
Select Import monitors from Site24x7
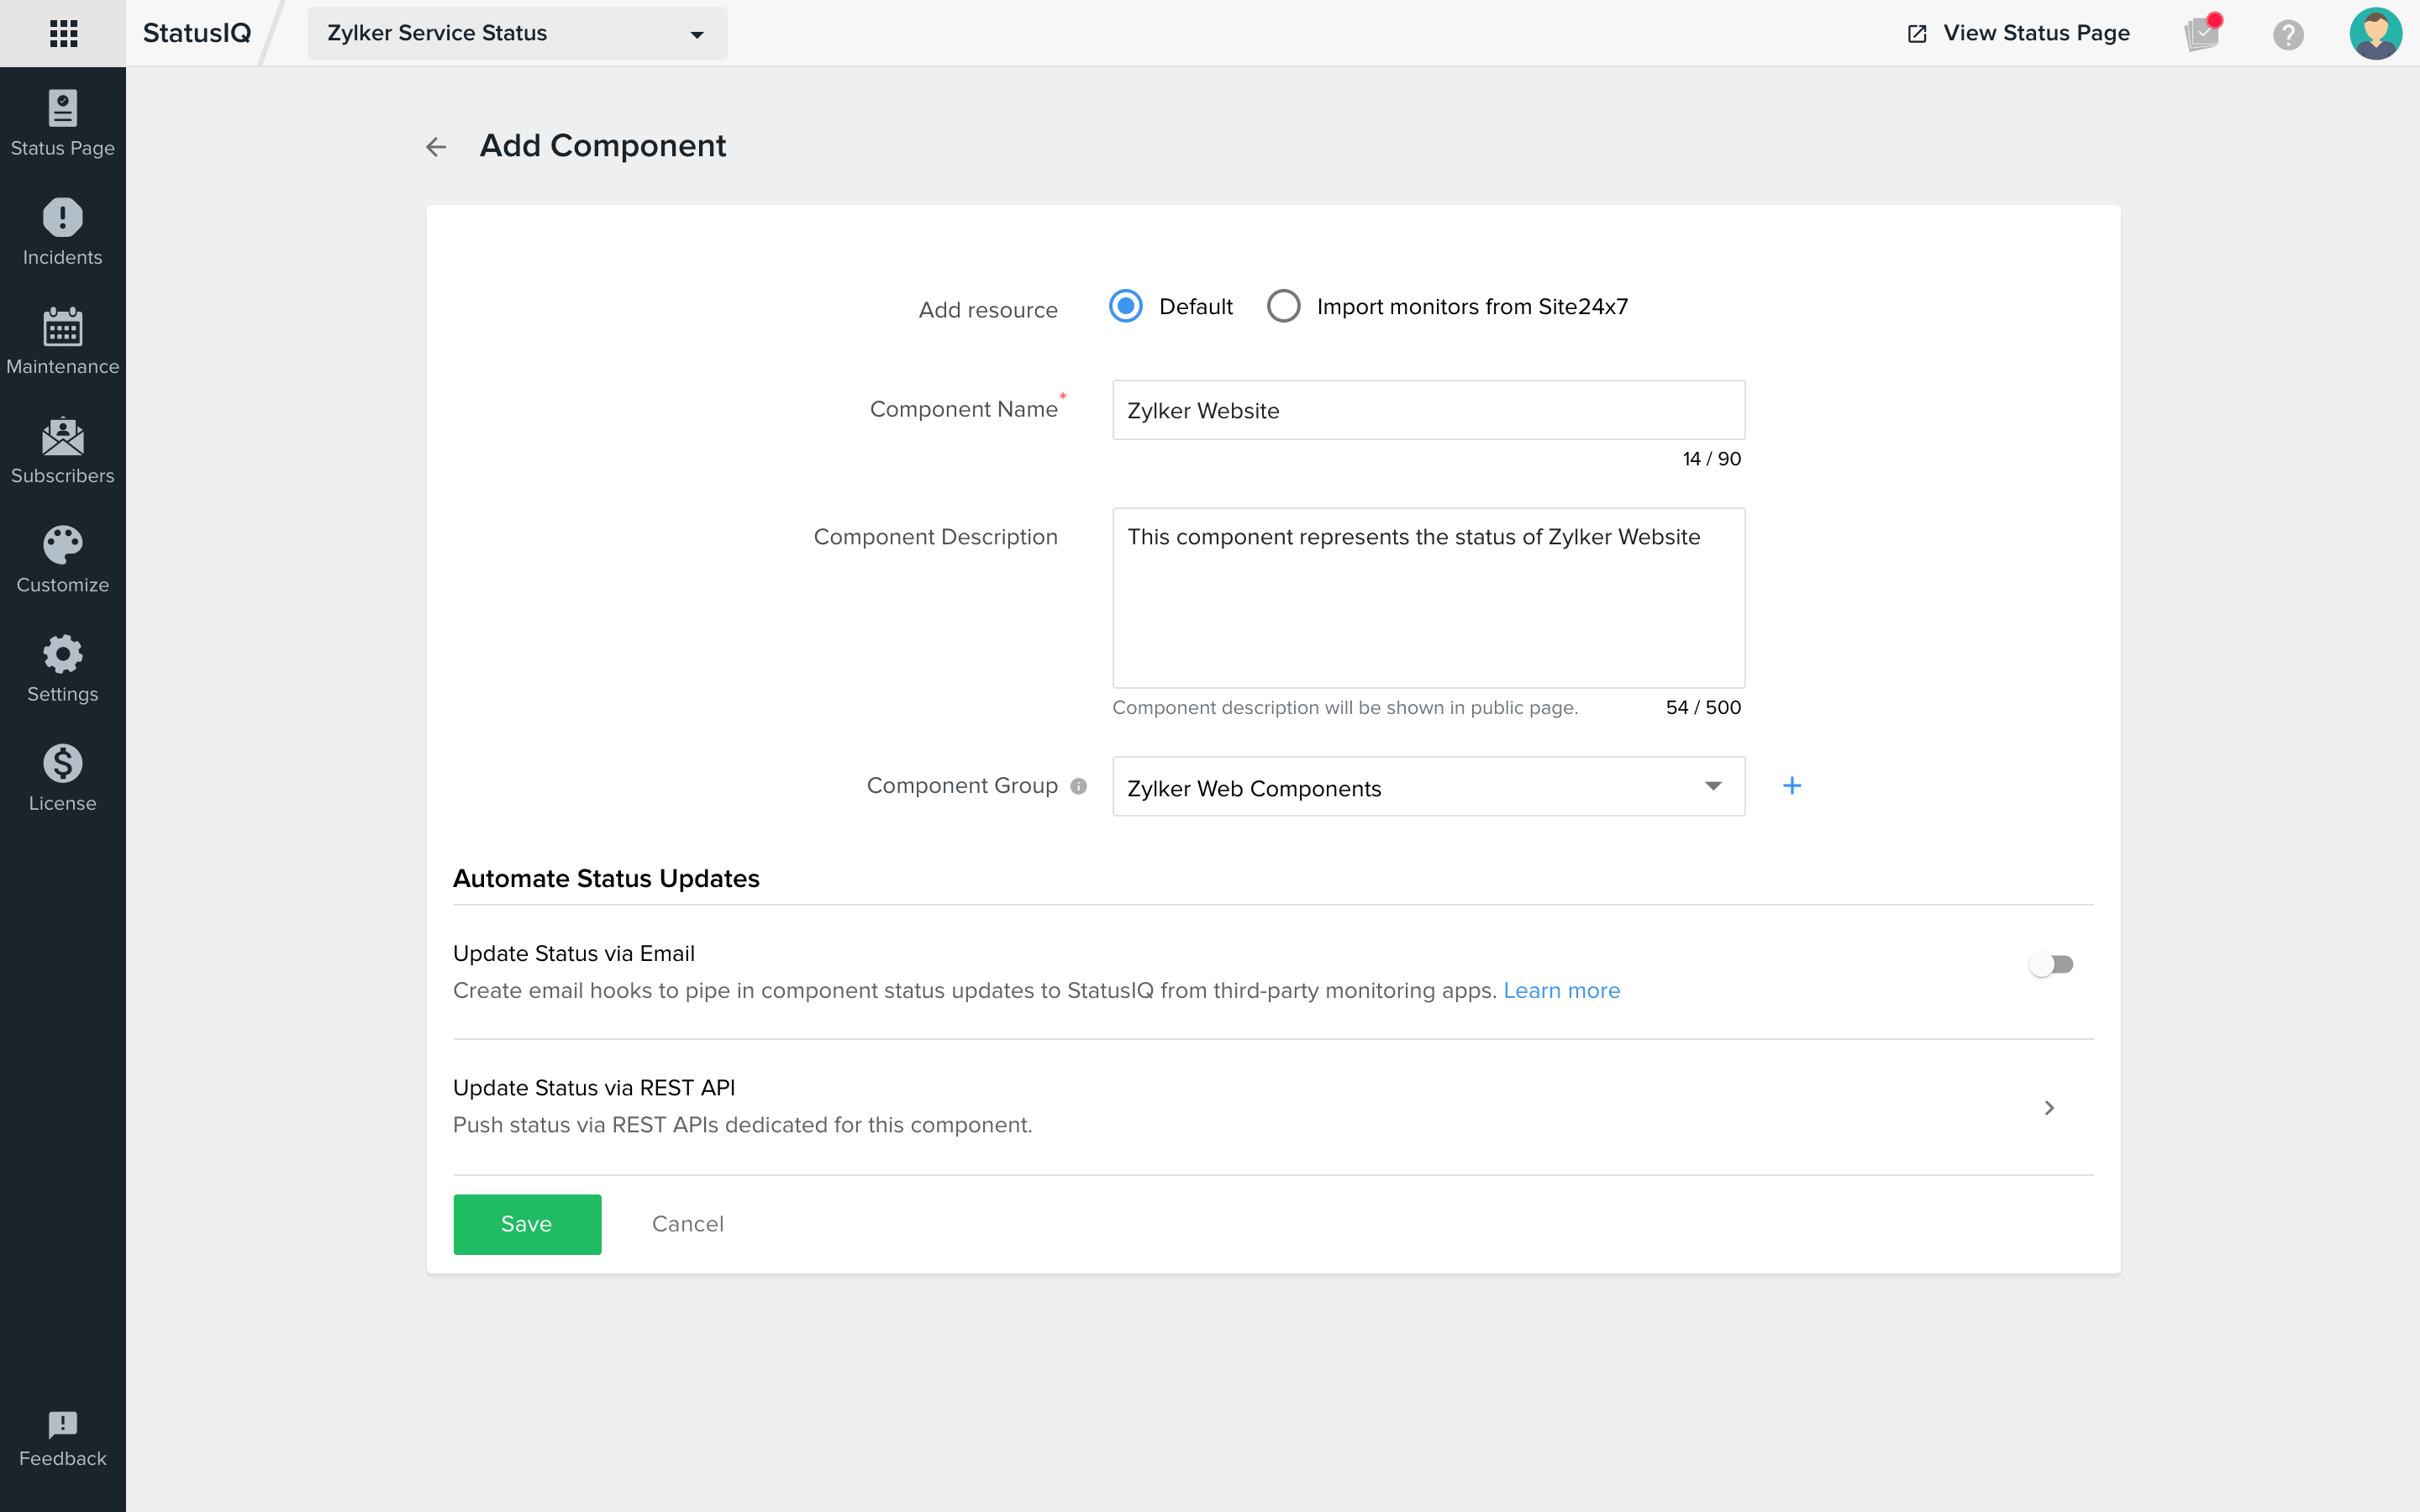[1286, 307]
